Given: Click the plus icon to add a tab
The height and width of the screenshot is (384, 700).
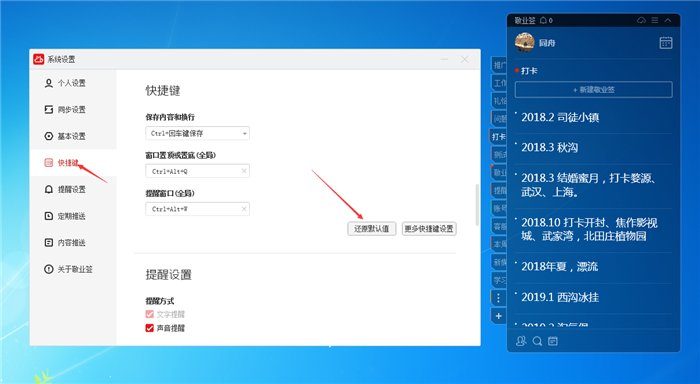Looking at the screenshot, I should click(499, 316).
